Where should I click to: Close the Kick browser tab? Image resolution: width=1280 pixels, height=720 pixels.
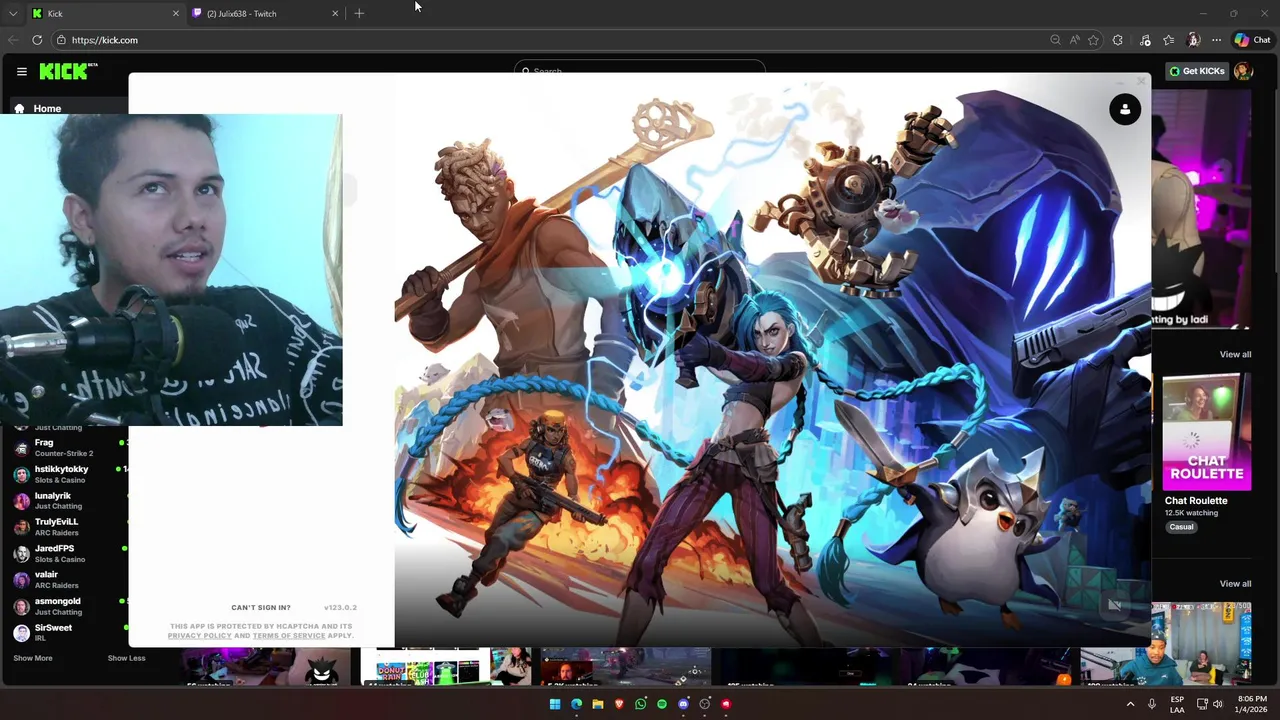[x=176, y=13]
